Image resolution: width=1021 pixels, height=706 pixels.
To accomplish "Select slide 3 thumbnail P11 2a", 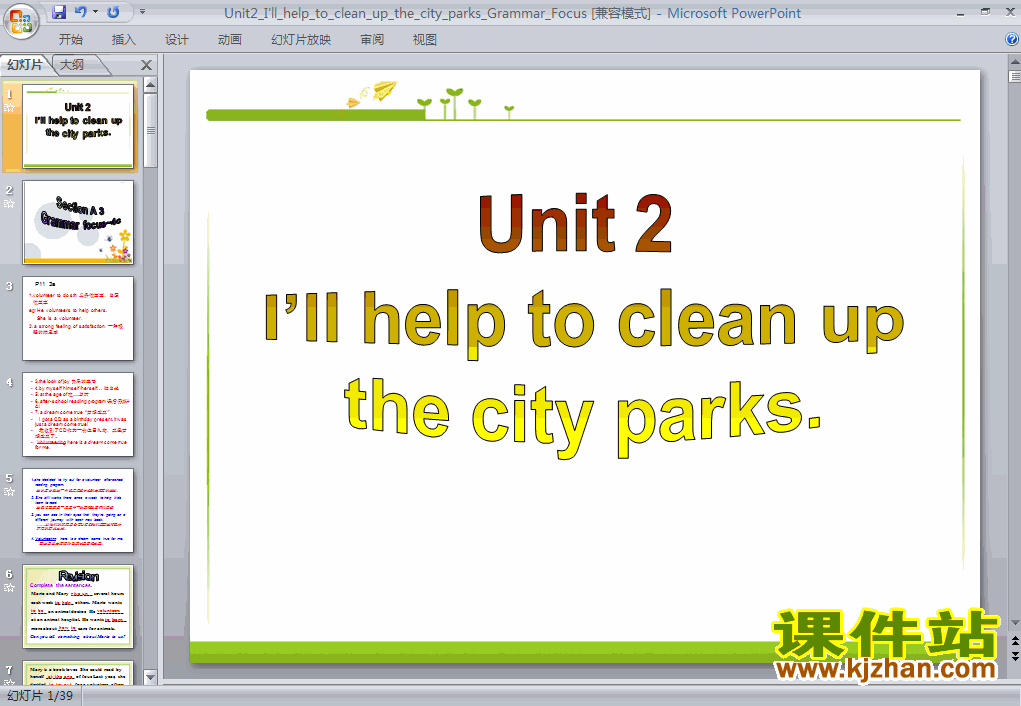I will [78, 318].
